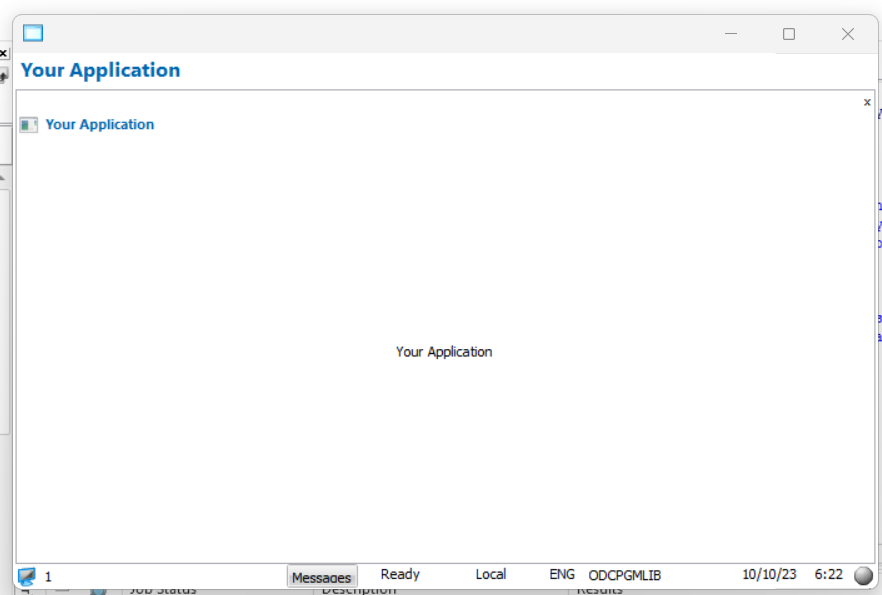Click the Your Application panel icon
This screenshot has height=595, width=882.
pyautogui.click(x=29, y=124)
